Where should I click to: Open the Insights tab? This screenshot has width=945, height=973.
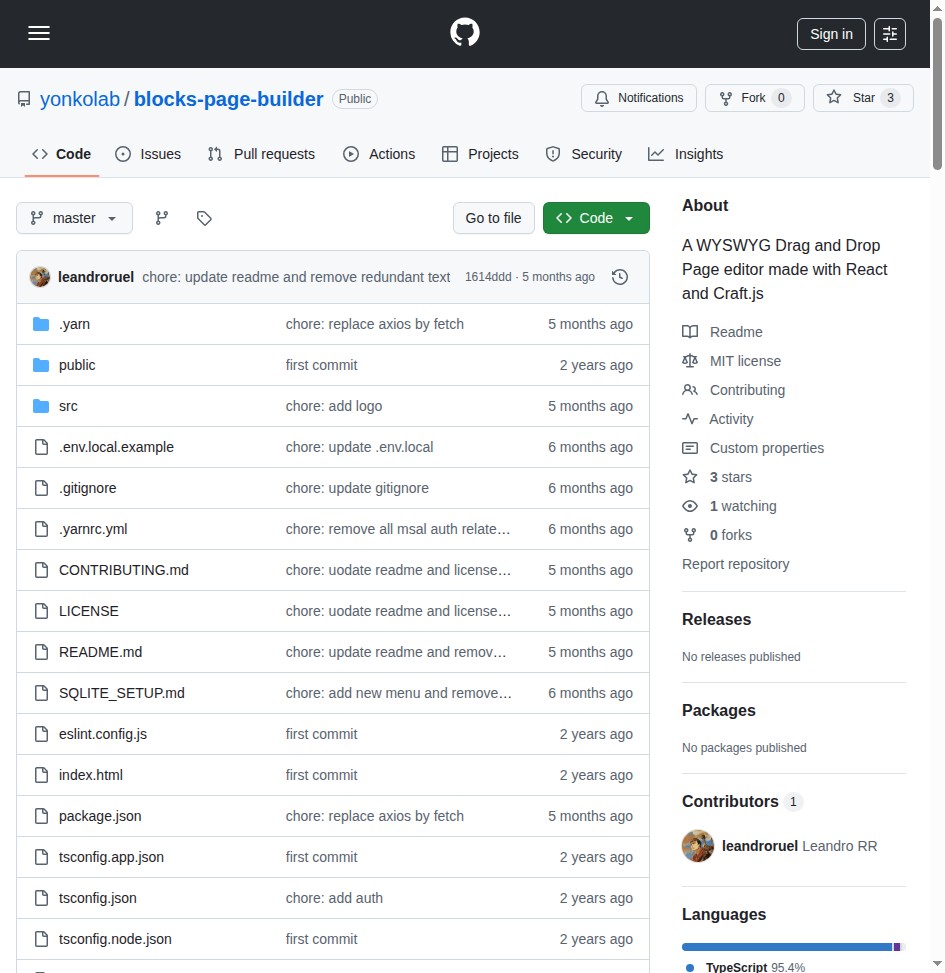686,154
